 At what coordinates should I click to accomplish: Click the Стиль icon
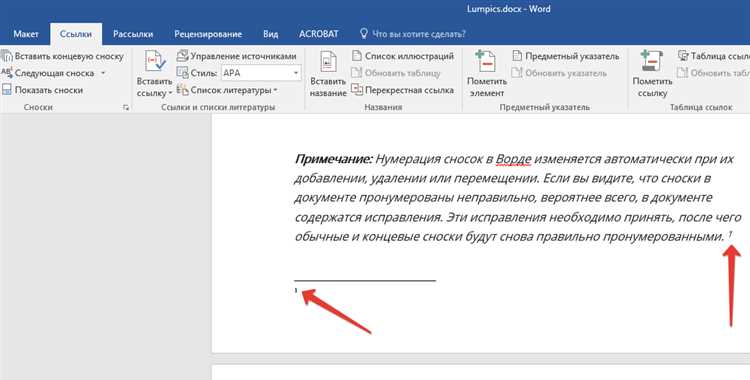pos(182,73)
